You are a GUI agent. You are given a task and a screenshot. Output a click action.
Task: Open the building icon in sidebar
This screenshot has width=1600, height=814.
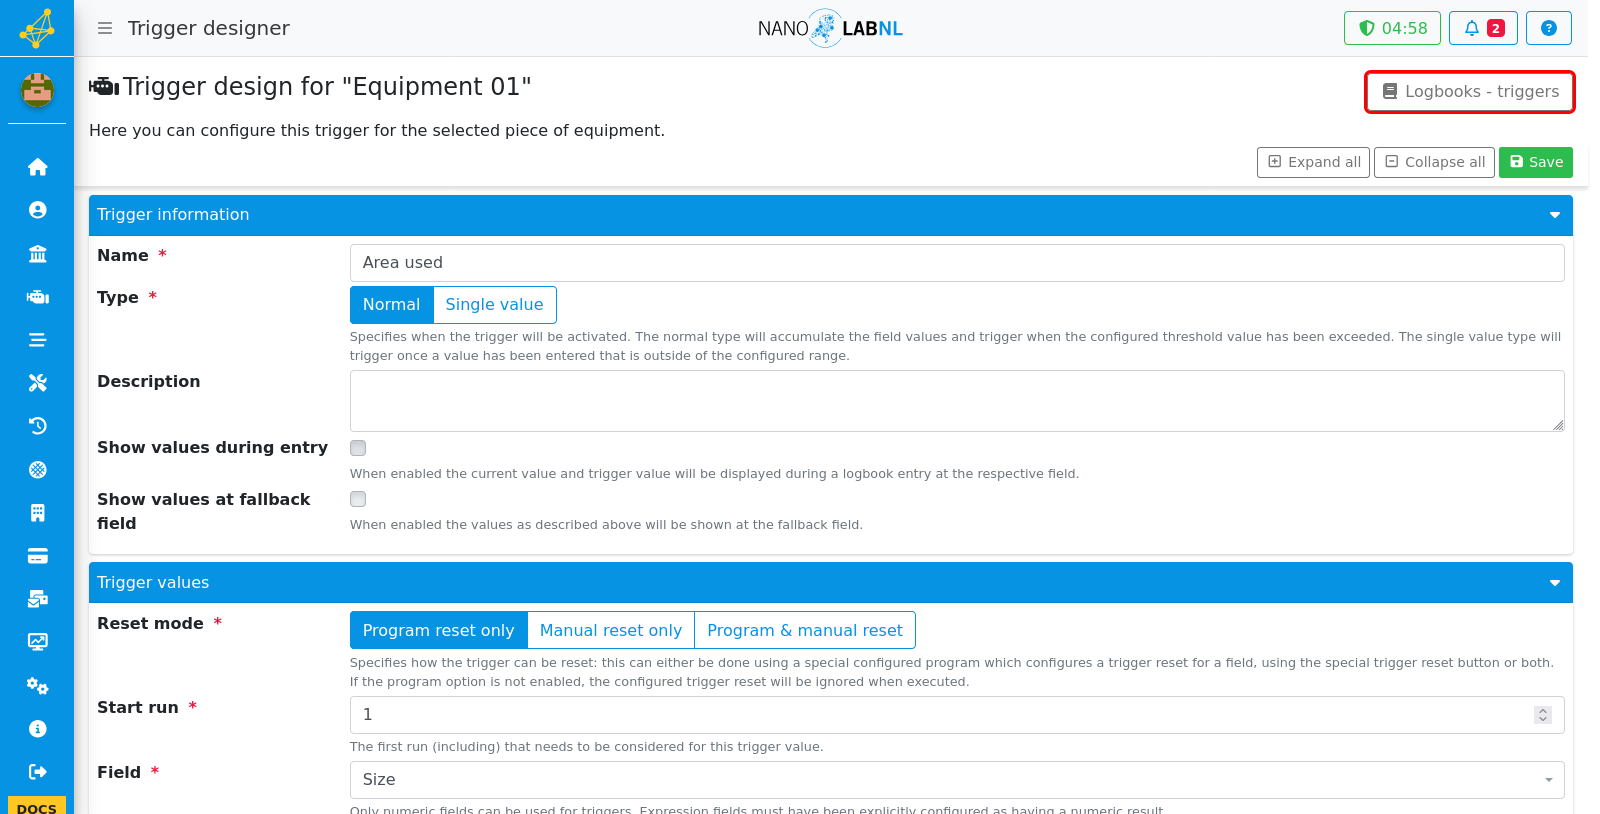(x=38, y=513)
